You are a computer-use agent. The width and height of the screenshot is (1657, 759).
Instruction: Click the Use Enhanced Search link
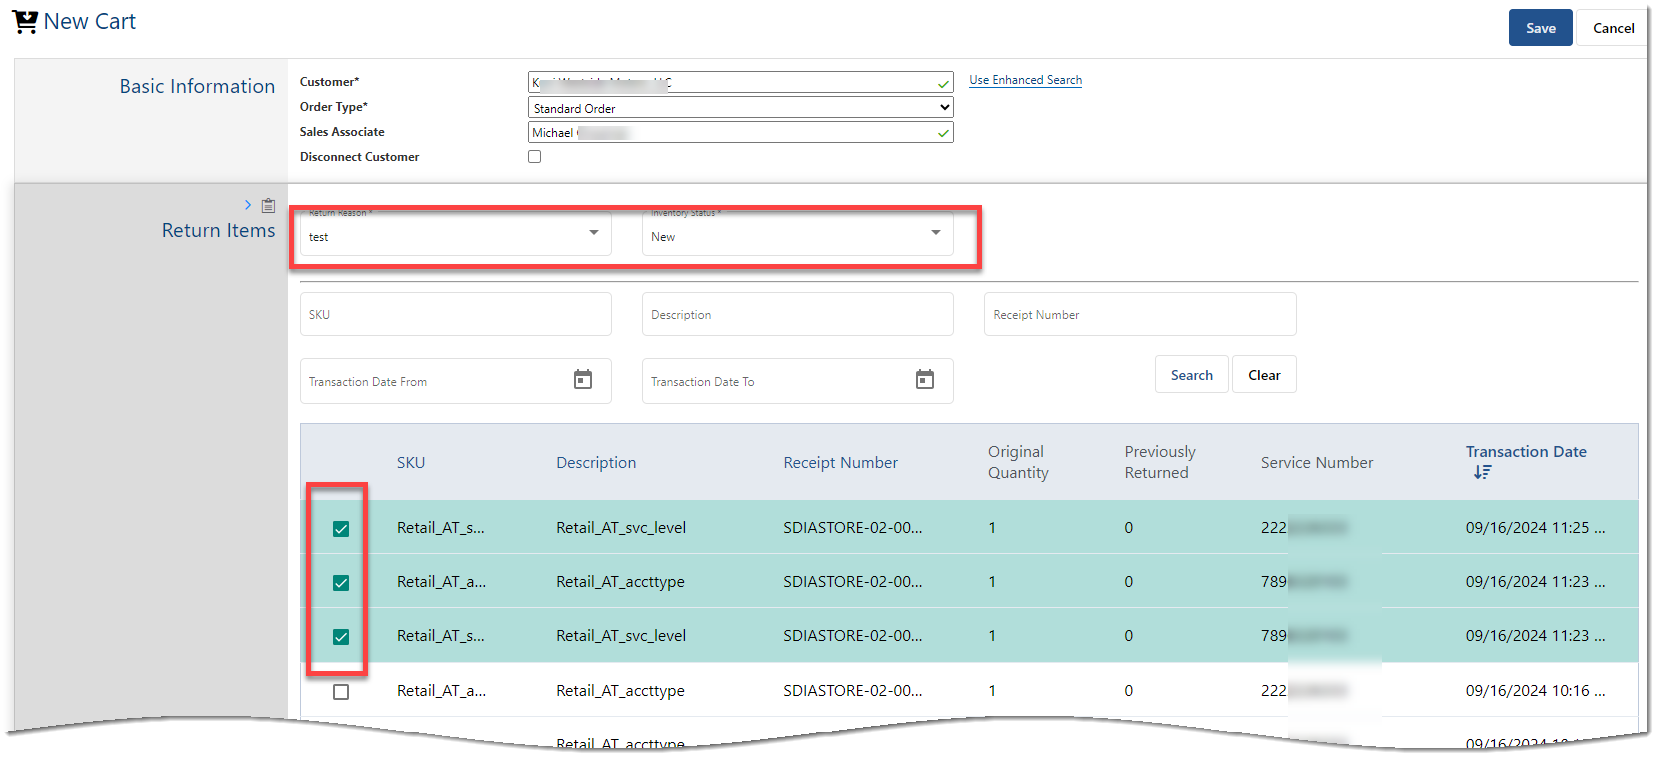click(x=1025, y=80)
